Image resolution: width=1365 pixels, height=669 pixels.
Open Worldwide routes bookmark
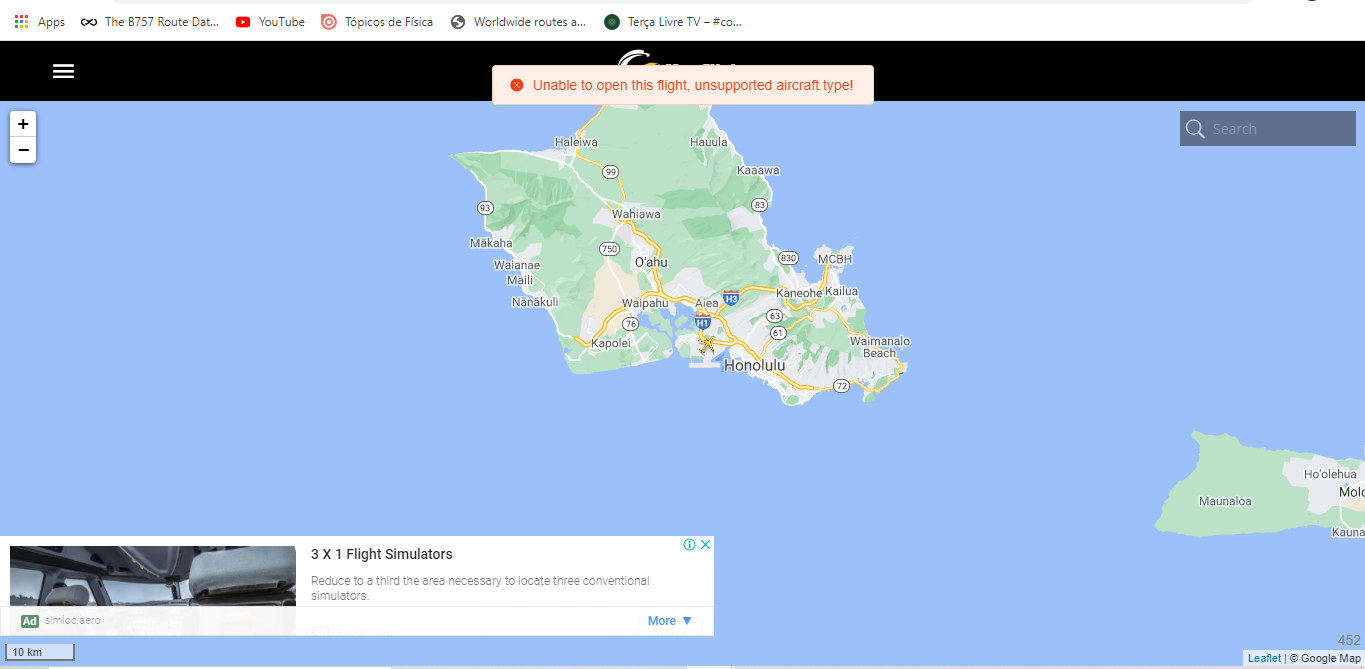click(x=518, y=21)
